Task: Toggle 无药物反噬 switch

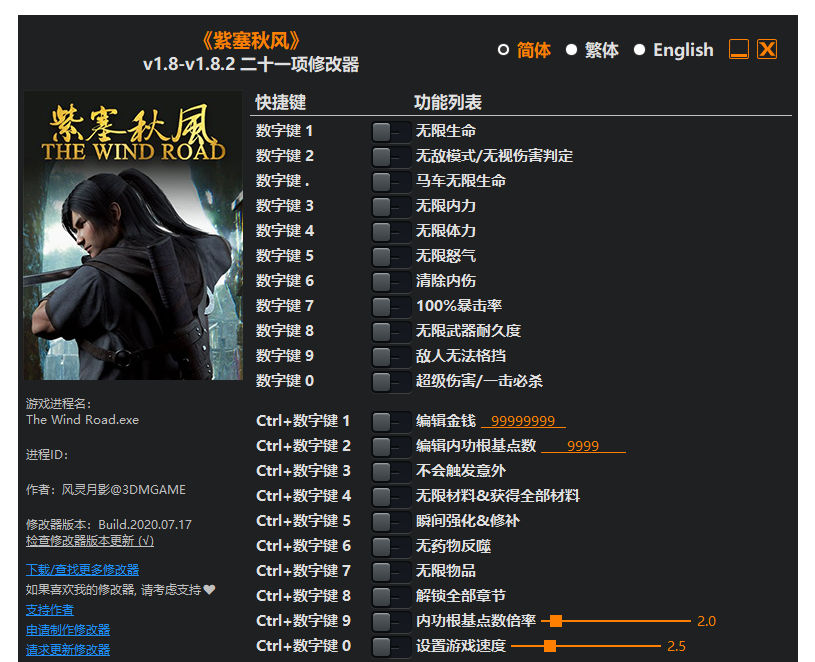Action: pos(391,546)
